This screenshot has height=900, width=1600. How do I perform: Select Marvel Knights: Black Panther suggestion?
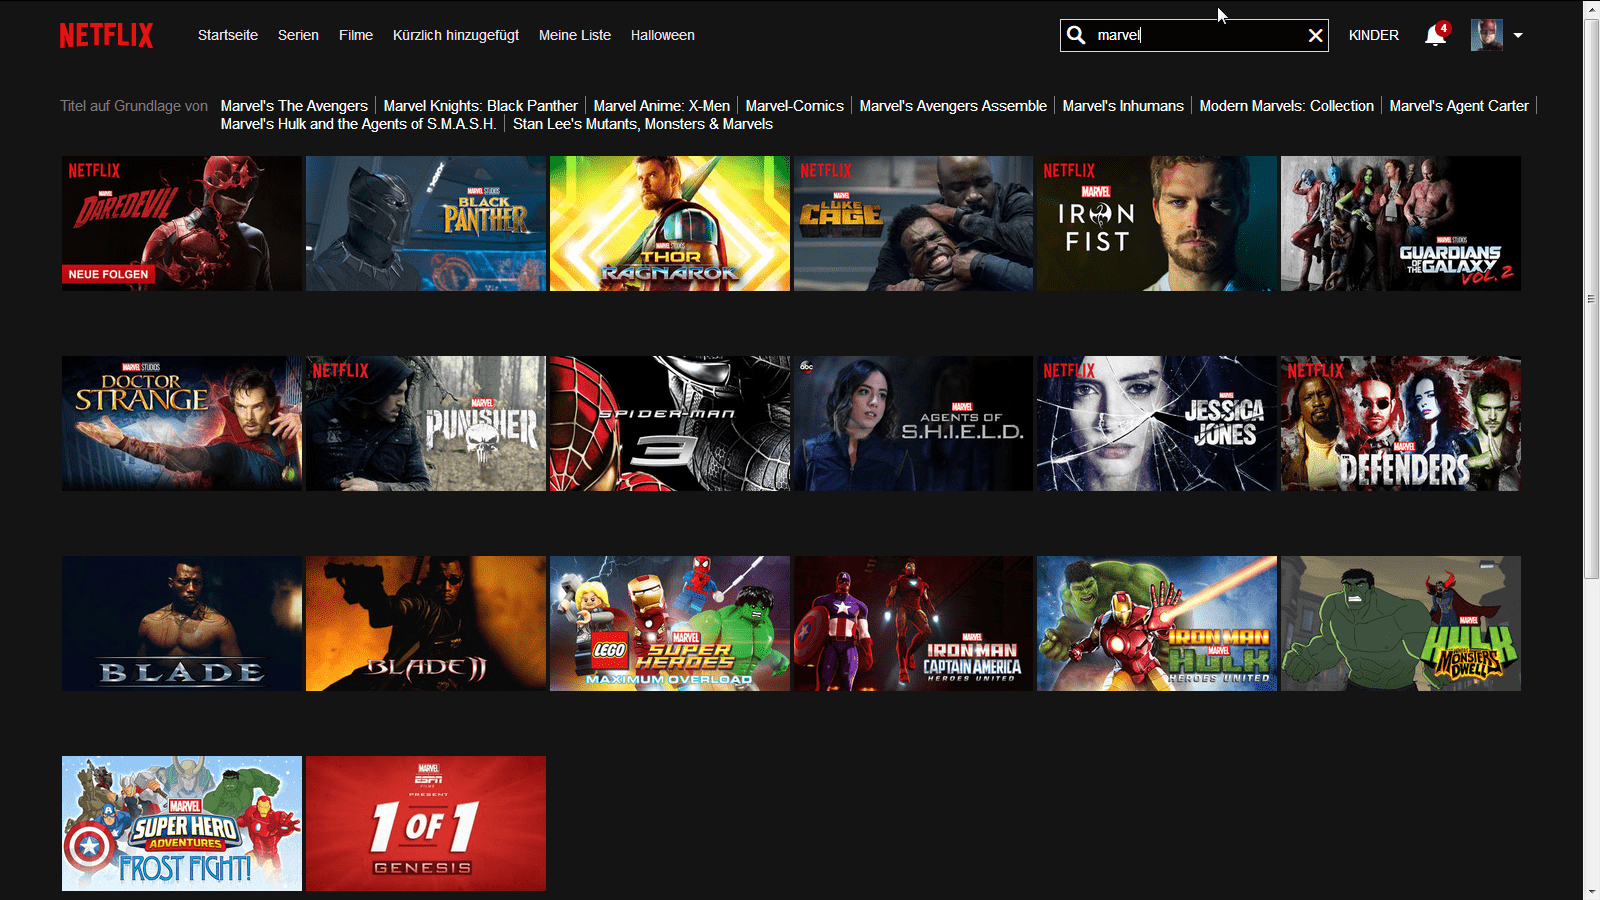coord(481,106)
